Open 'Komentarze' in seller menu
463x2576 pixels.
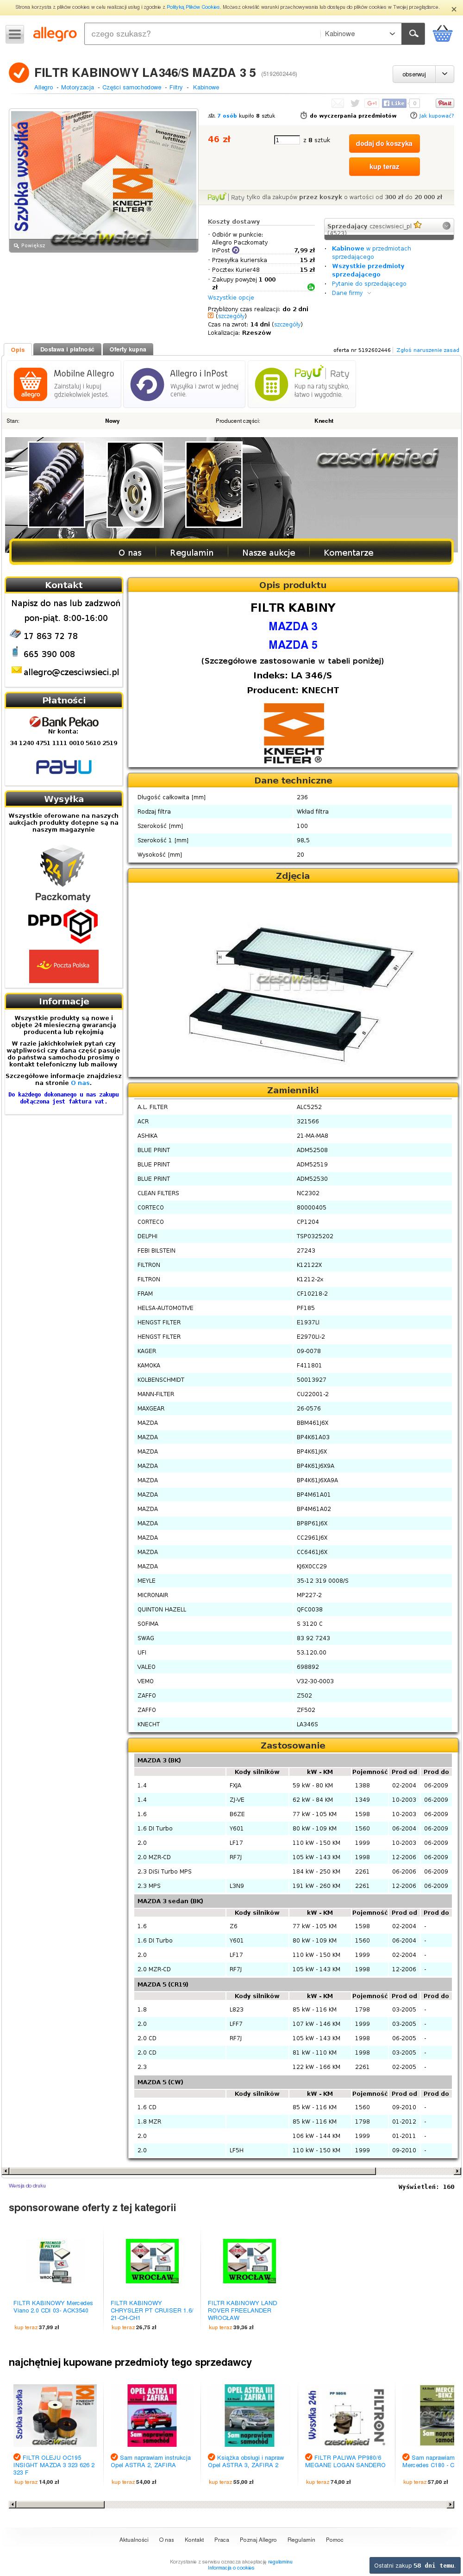[348, 552]
